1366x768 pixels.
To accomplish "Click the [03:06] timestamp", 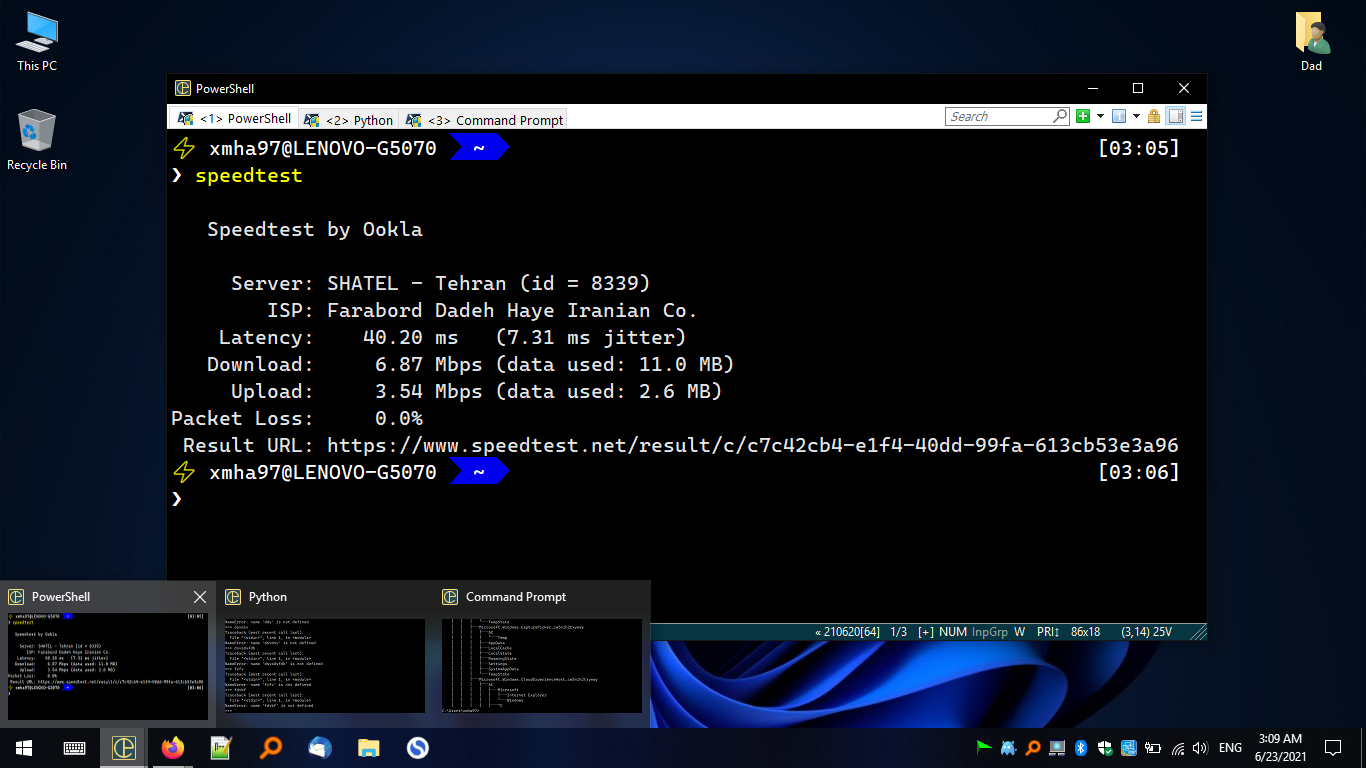I will pyautogui.click(x=1139, y=472).
